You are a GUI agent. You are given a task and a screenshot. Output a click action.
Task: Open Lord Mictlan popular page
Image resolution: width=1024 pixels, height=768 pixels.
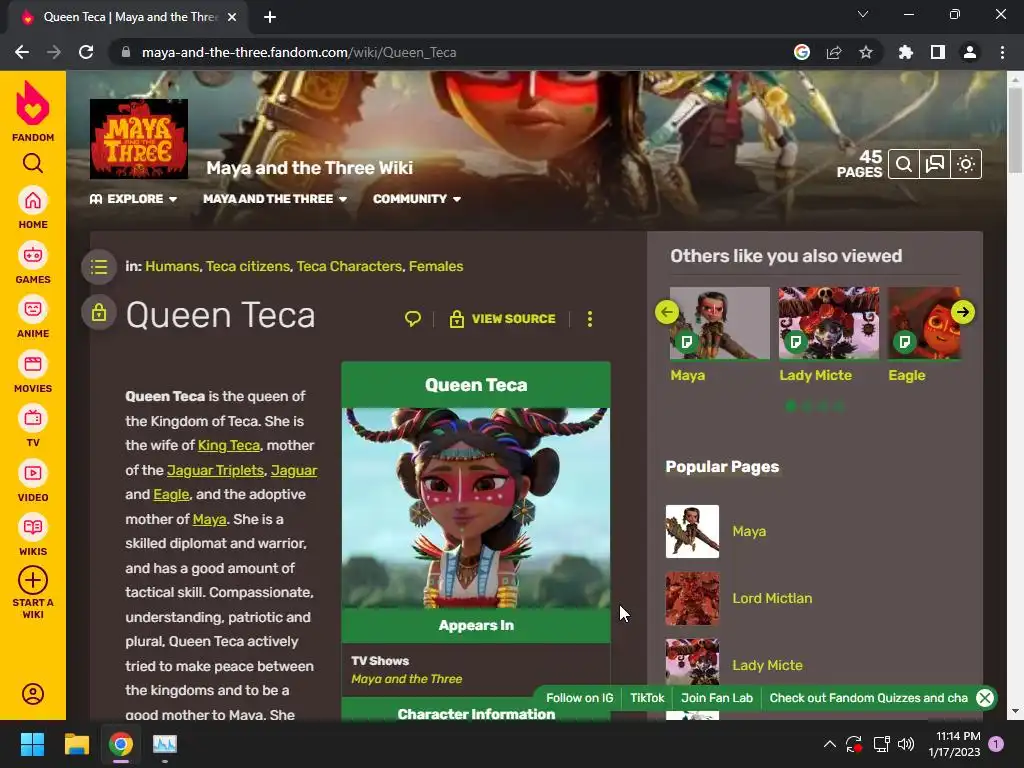772,598
